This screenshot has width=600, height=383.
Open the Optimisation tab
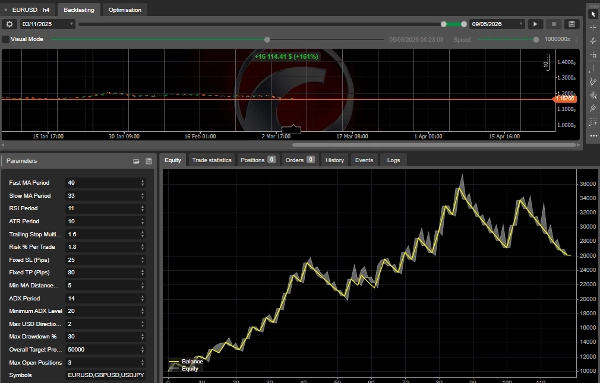[125, 10]
